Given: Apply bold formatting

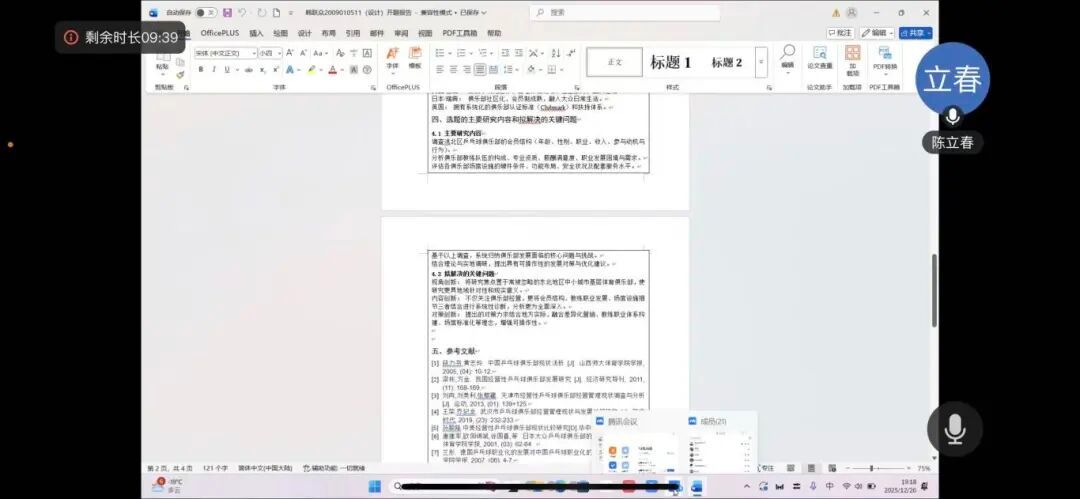Looking at the screenshot, I should [x=200, y=69].
